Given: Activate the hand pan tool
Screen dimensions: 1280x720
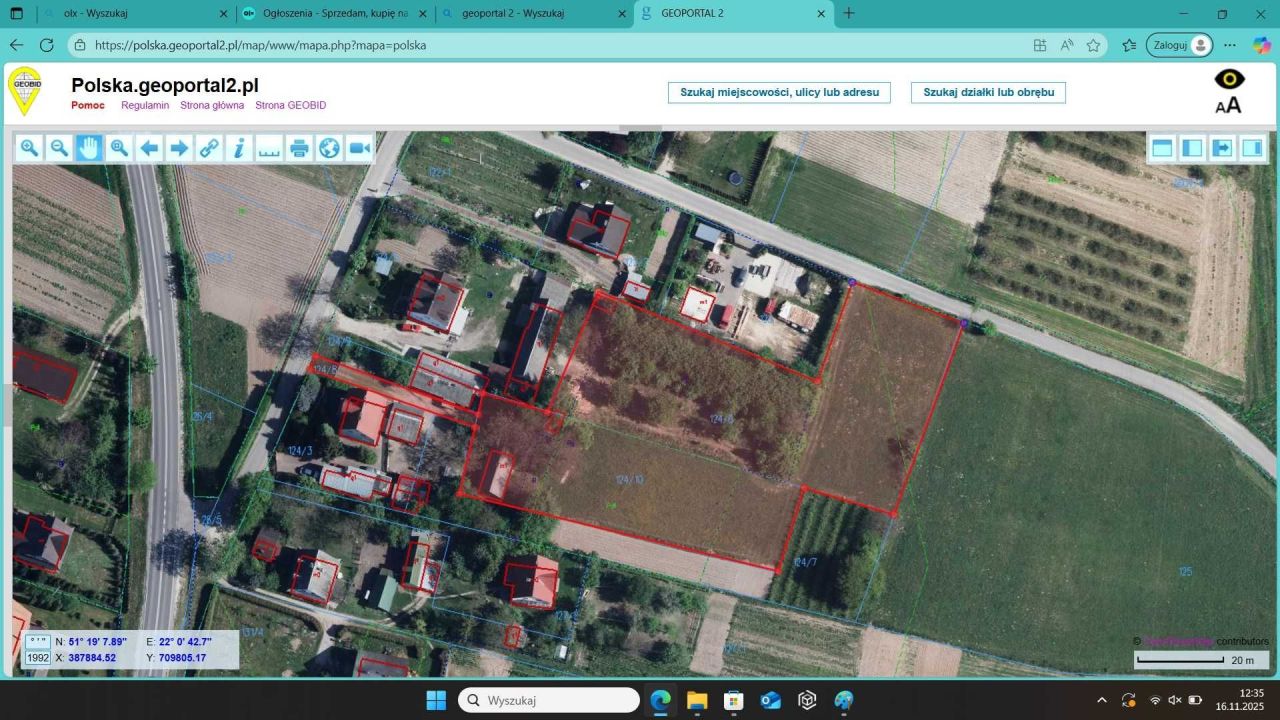Looking at the screenshot, I should click(89, 149).
